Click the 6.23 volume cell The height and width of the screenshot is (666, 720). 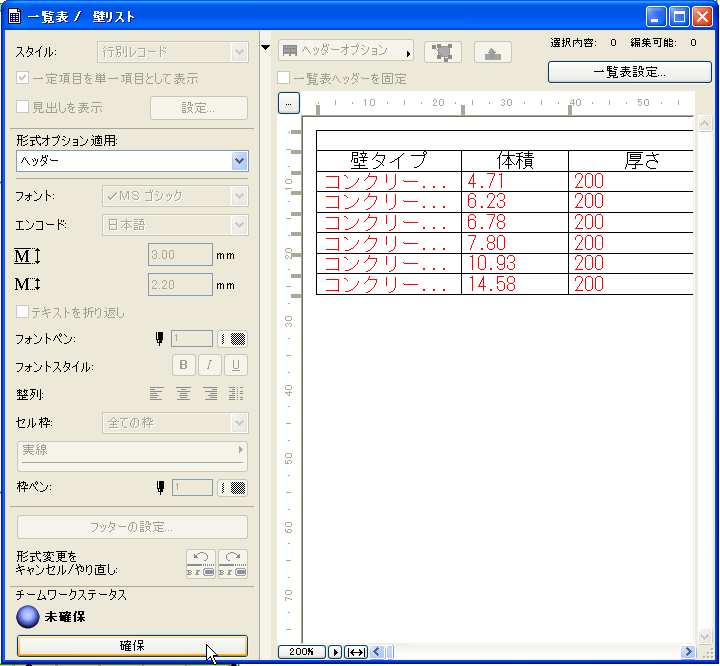(x=515, y=202)
